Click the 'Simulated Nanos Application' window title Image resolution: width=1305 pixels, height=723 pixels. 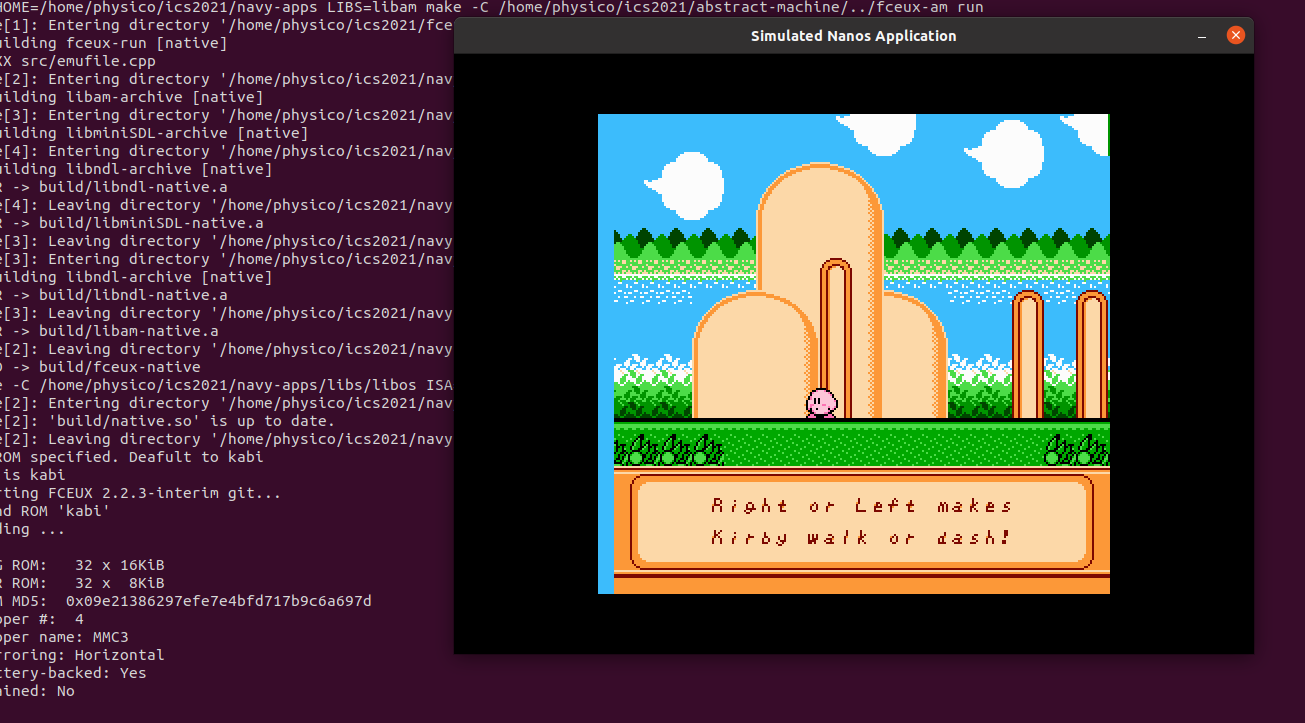point(853,36)
